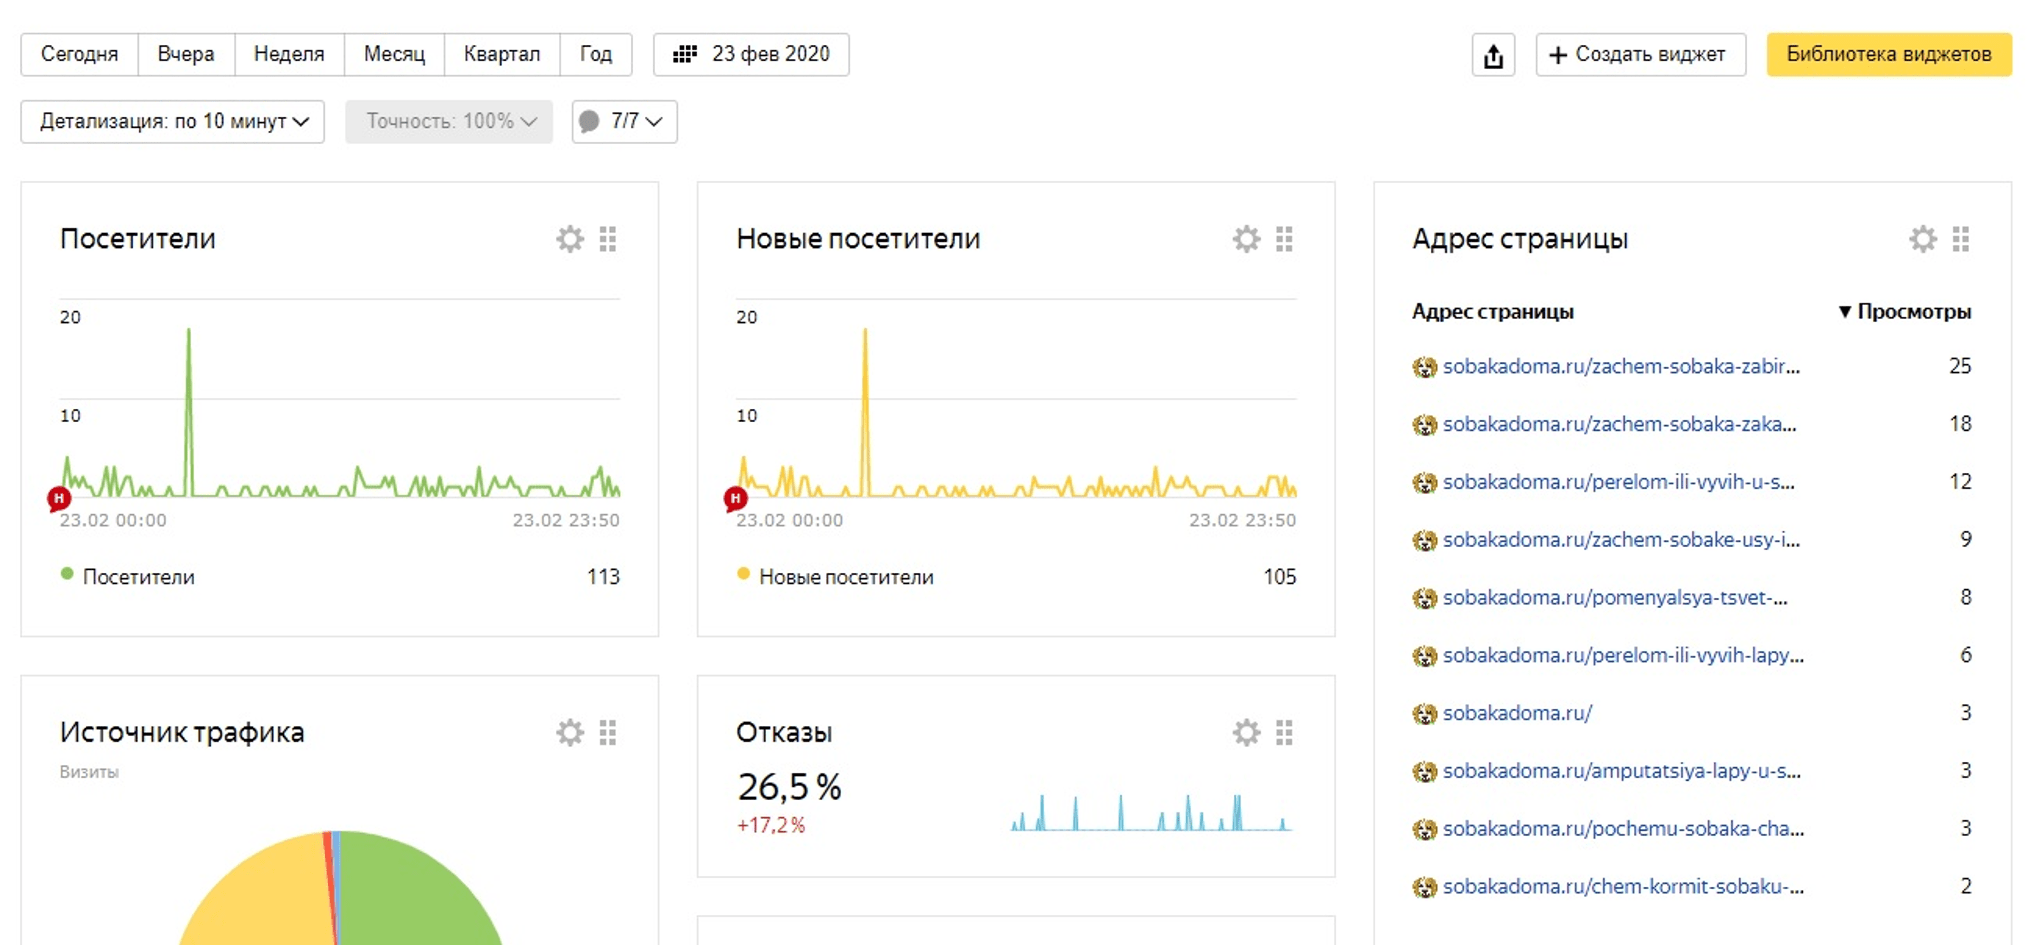Viewport: 2039px width, 945px height.
Task: Click favicon beside zachem-sobaka-zabir link
Action: (1424, 367)
